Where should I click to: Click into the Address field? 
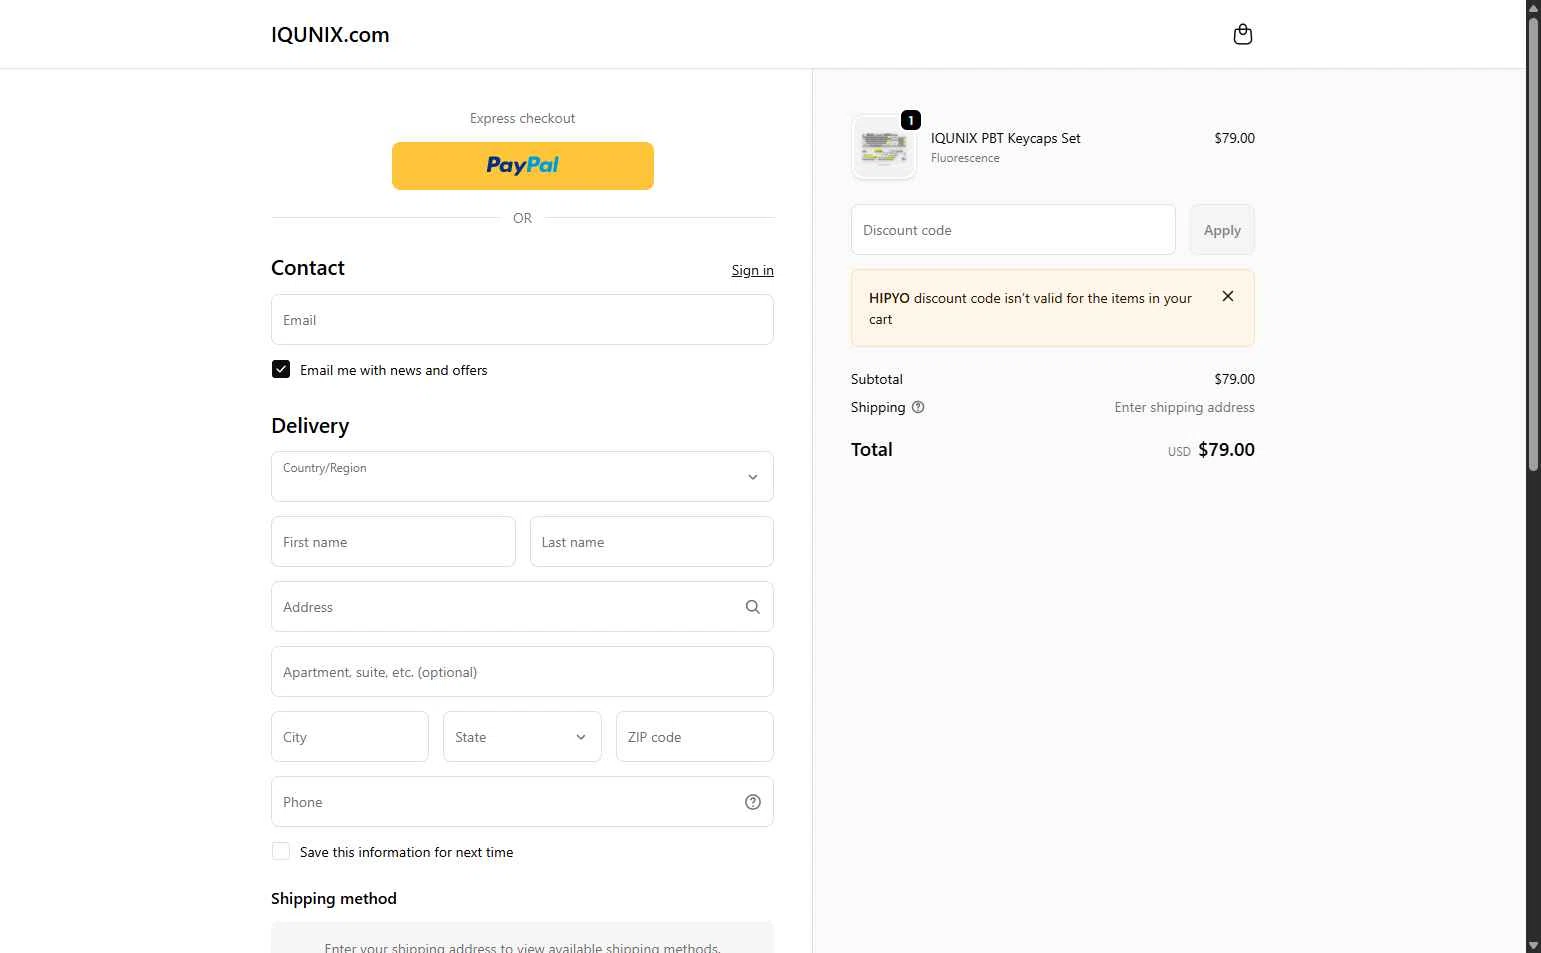click(522, 607)
